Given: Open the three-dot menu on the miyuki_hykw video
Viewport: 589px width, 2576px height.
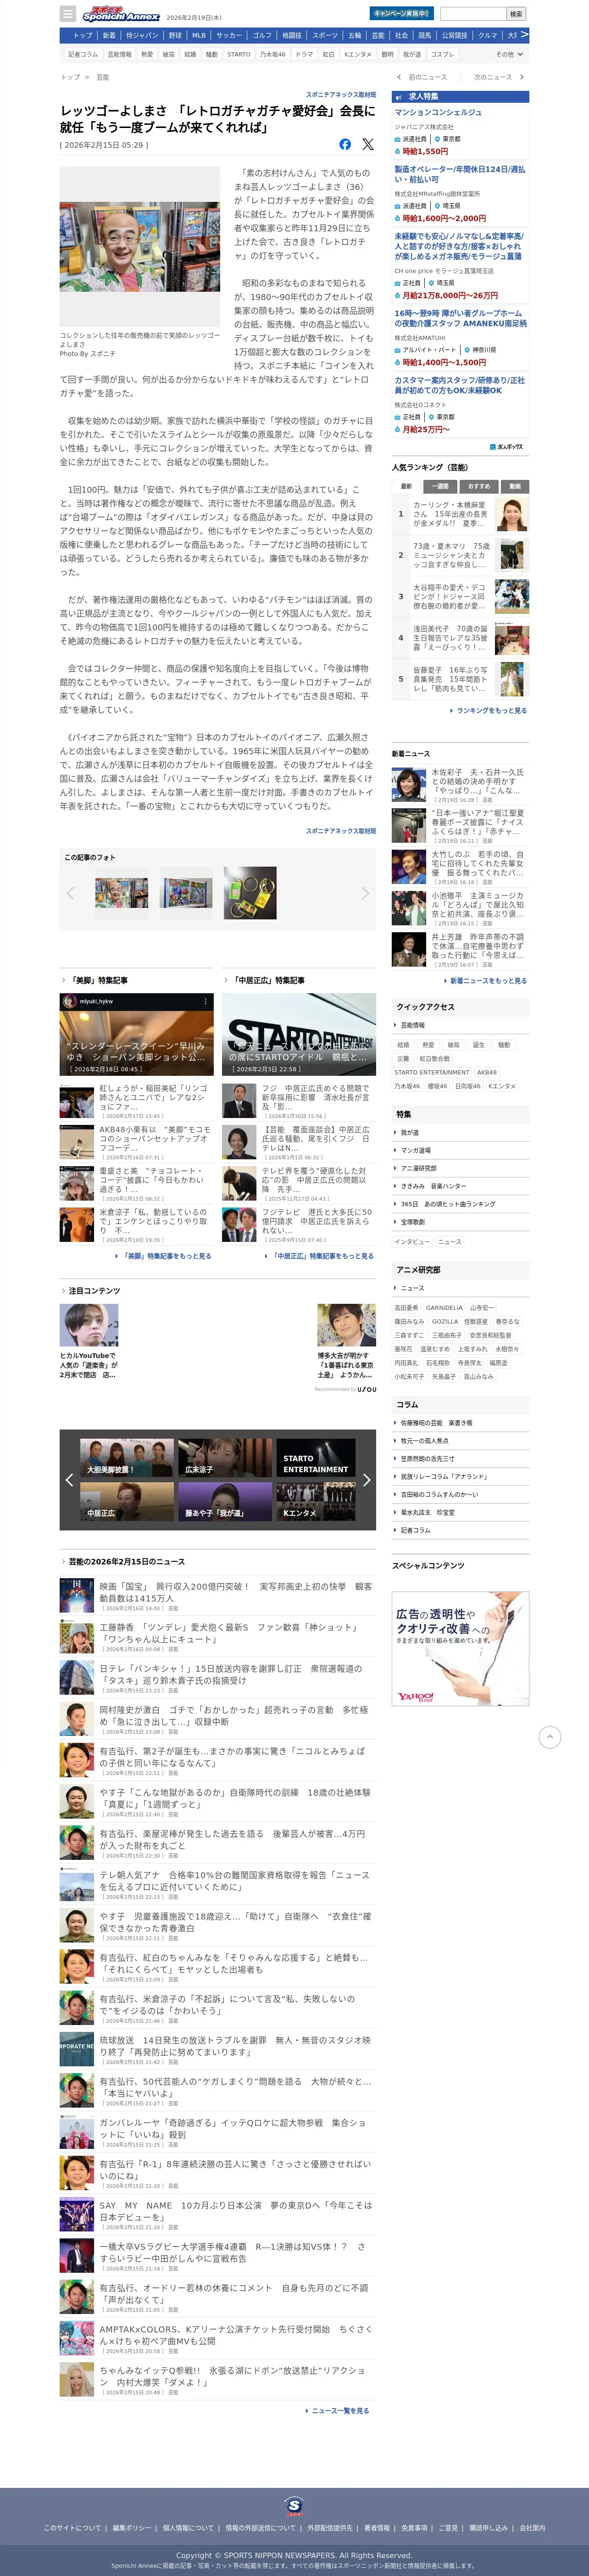Looking at the screenshot, I should tap(207, 1001).
